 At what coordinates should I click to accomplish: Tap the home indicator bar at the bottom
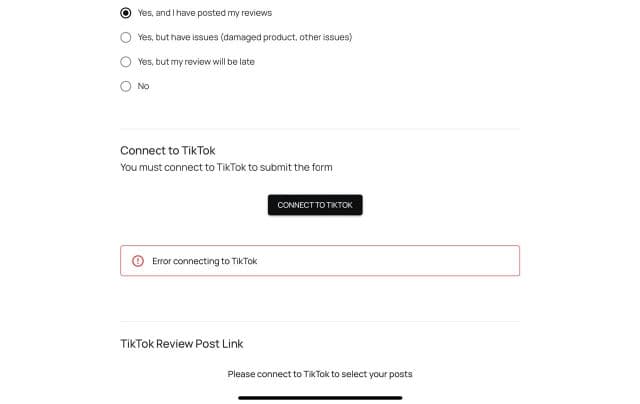coord(320,397)
